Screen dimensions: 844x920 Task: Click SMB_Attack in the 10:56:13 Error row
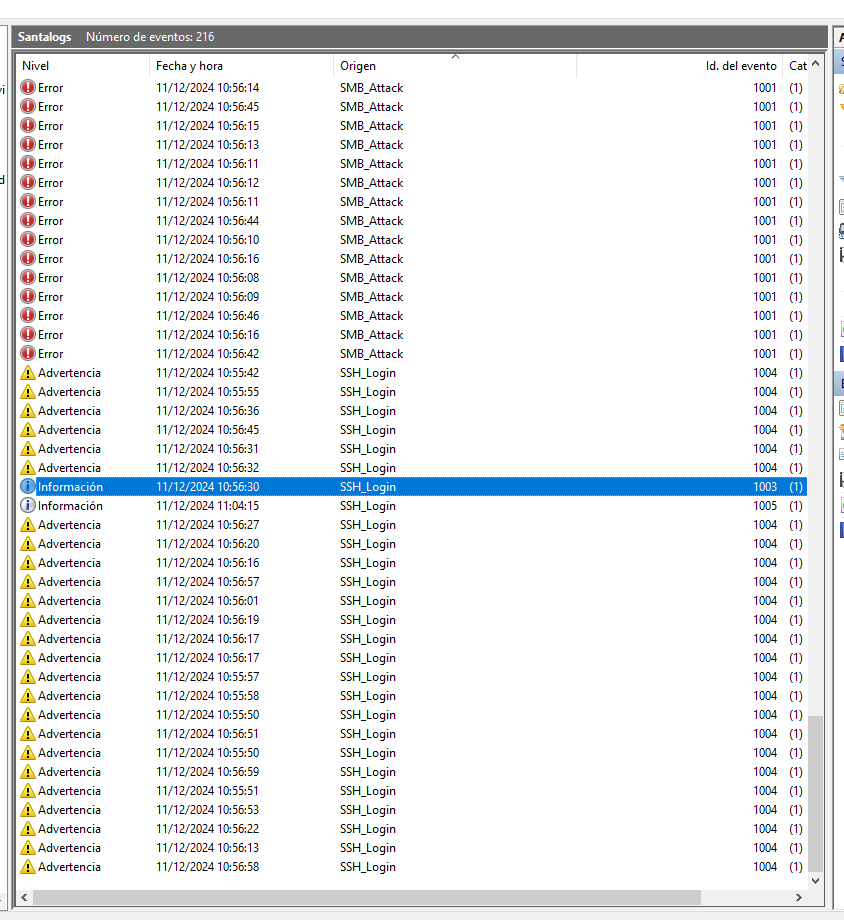pyautogui.click(x=372, y=145)
